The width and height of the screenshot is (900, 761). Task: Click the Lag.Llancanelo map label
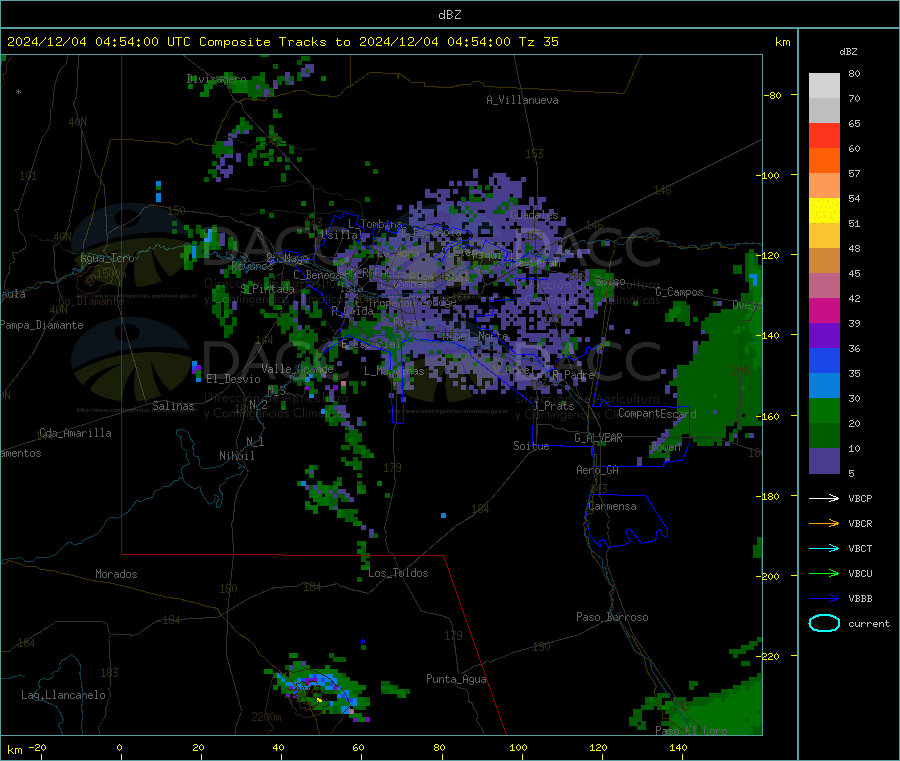pyautogui.click(x=63, y=695)
